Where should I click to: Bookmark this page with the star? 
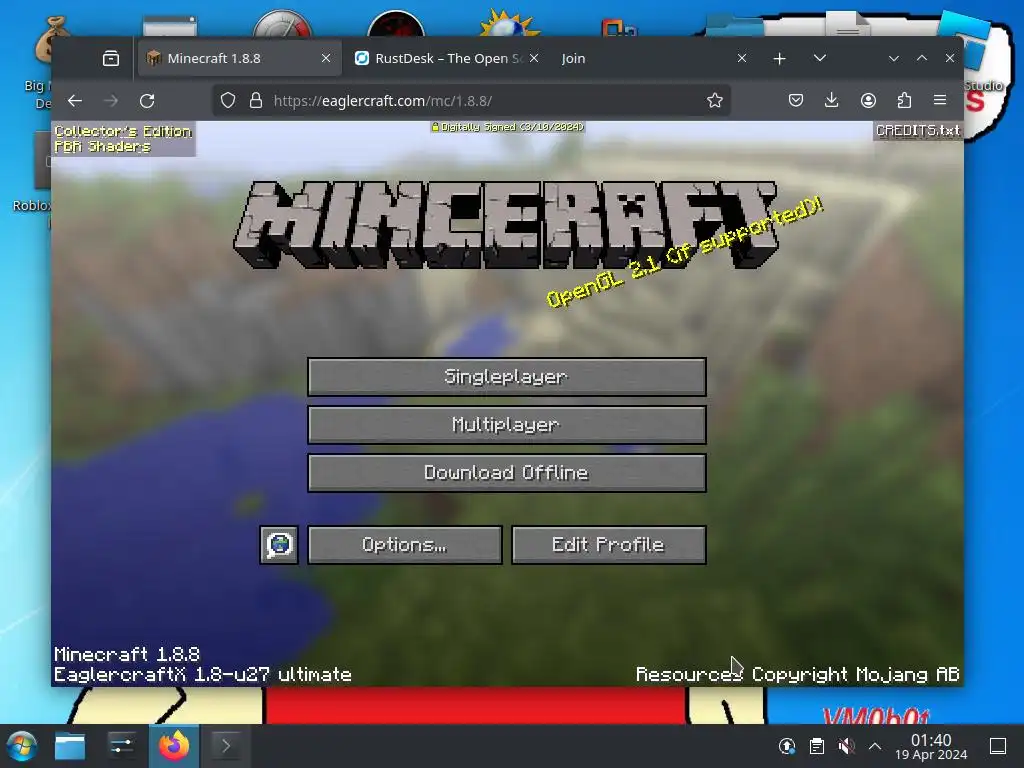pos(715,101)
